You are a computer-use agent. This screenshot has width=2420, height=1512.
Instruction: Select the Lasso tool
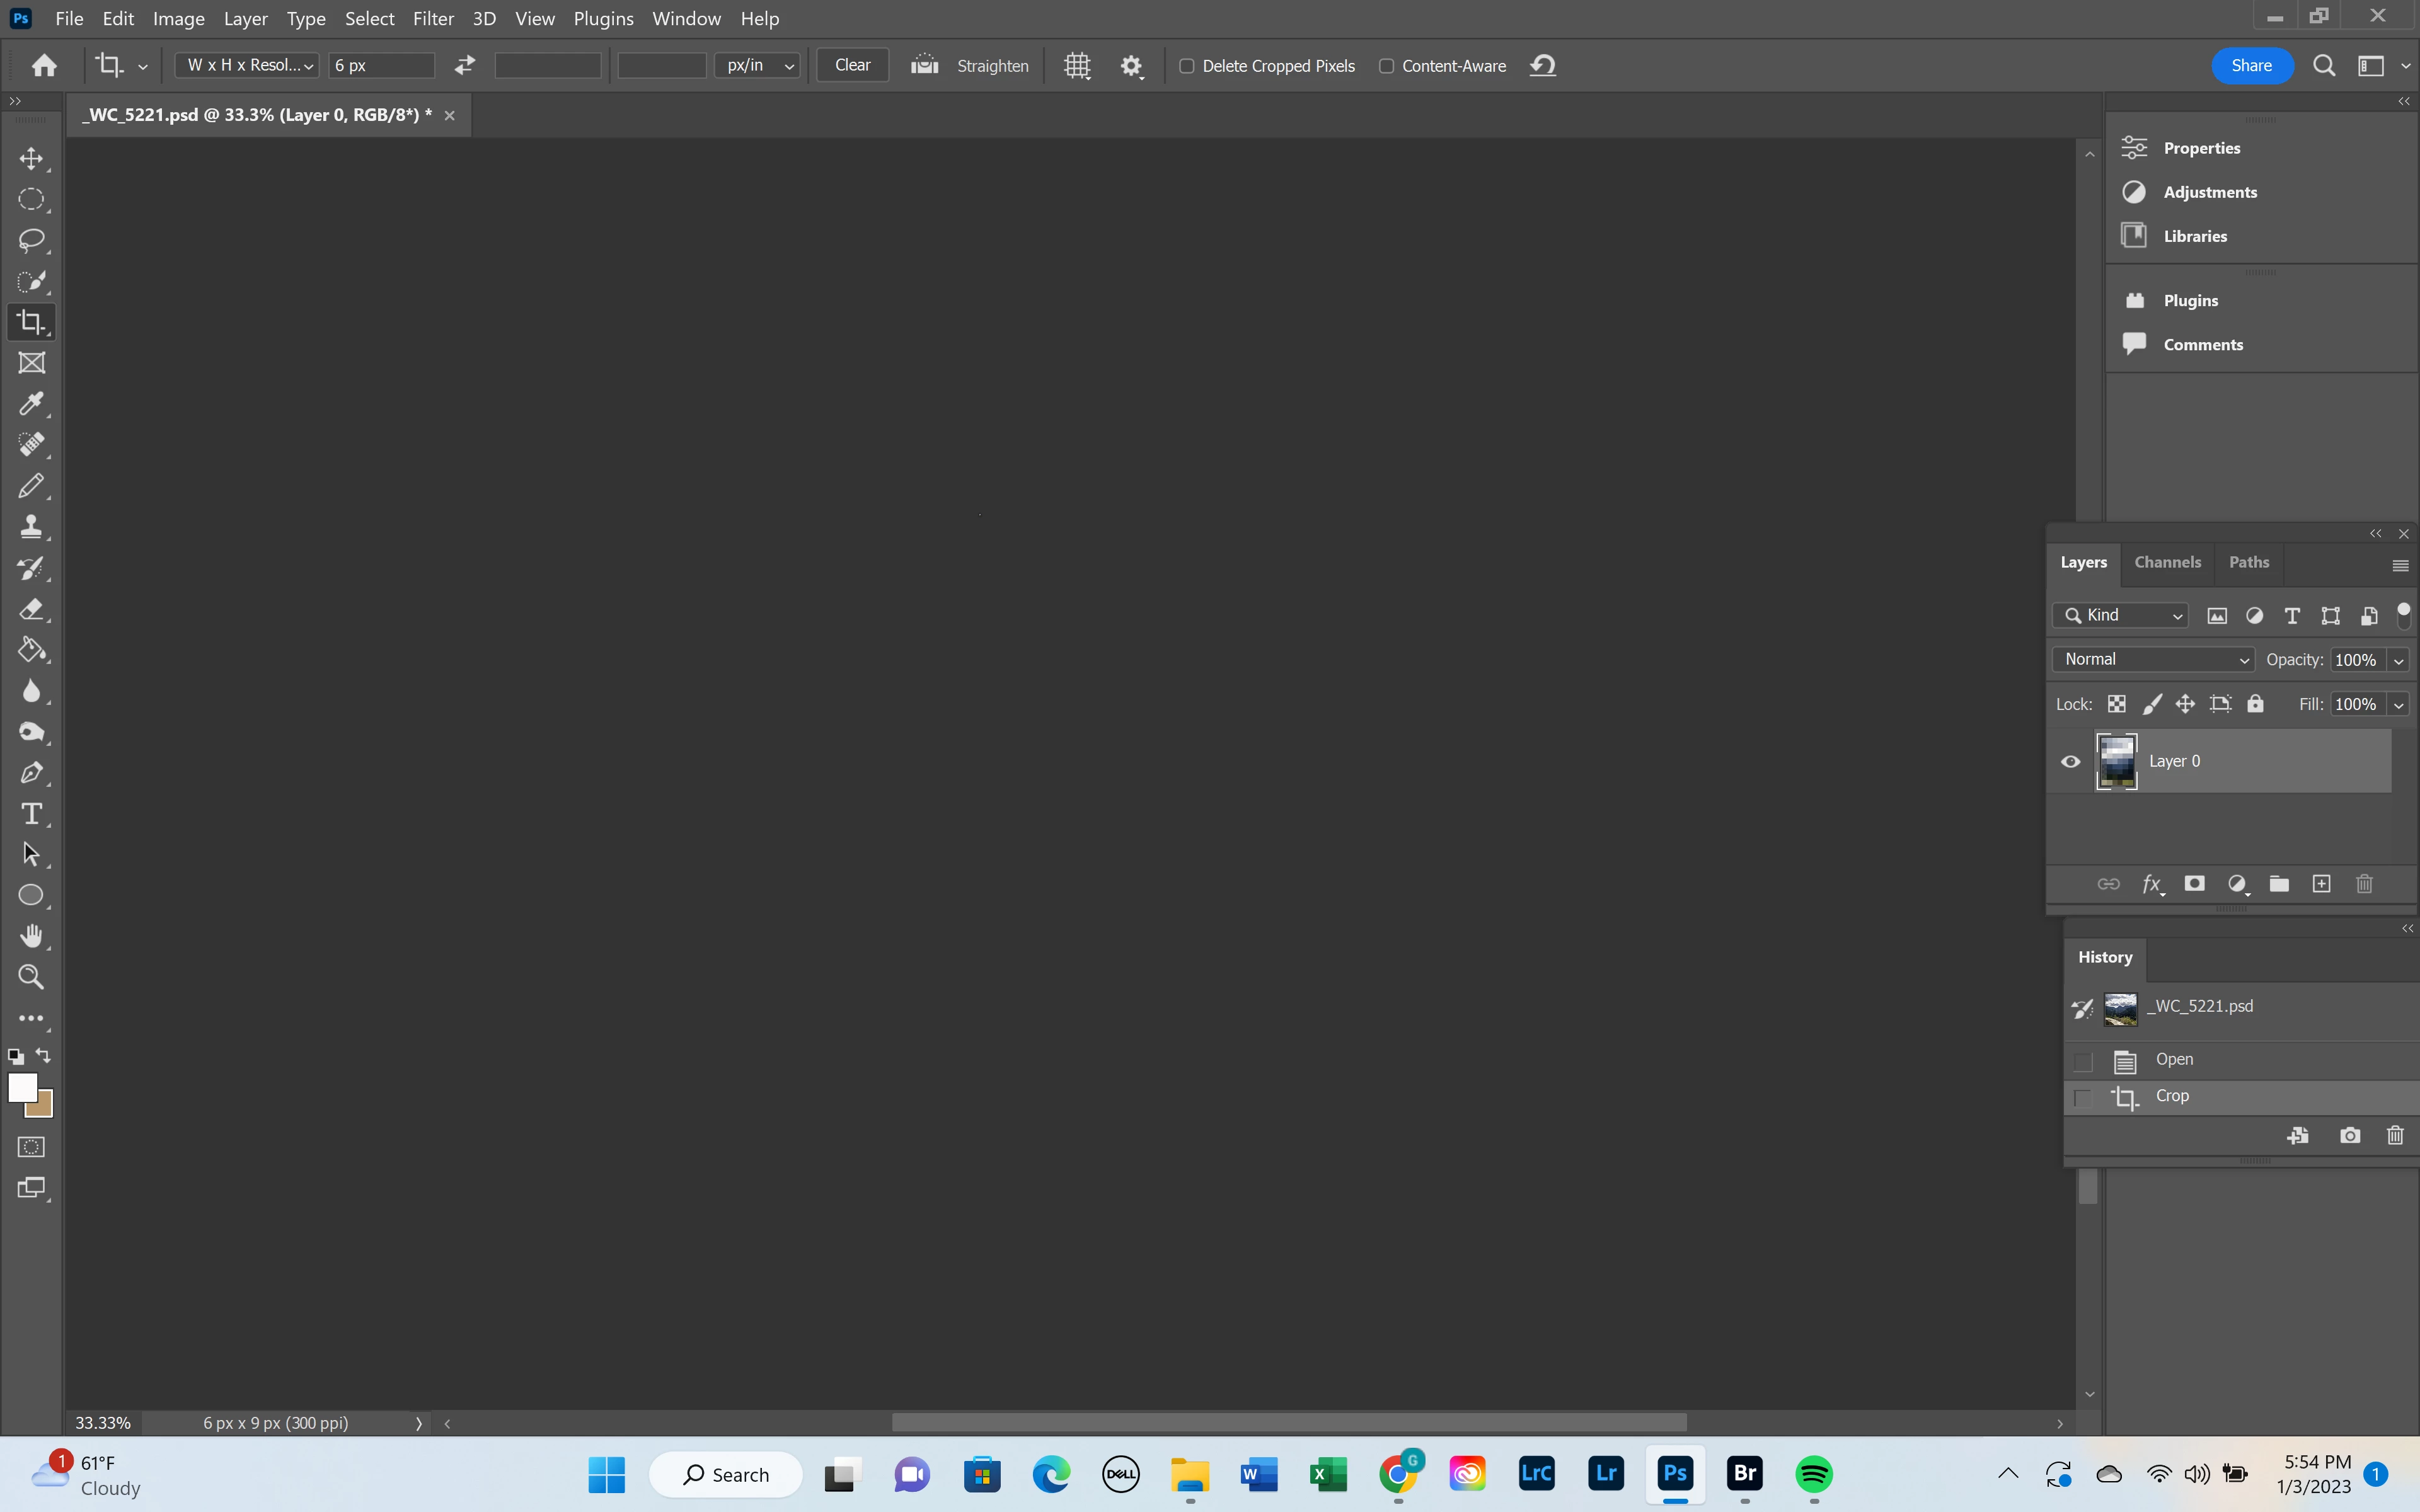(x=31, y=240)
